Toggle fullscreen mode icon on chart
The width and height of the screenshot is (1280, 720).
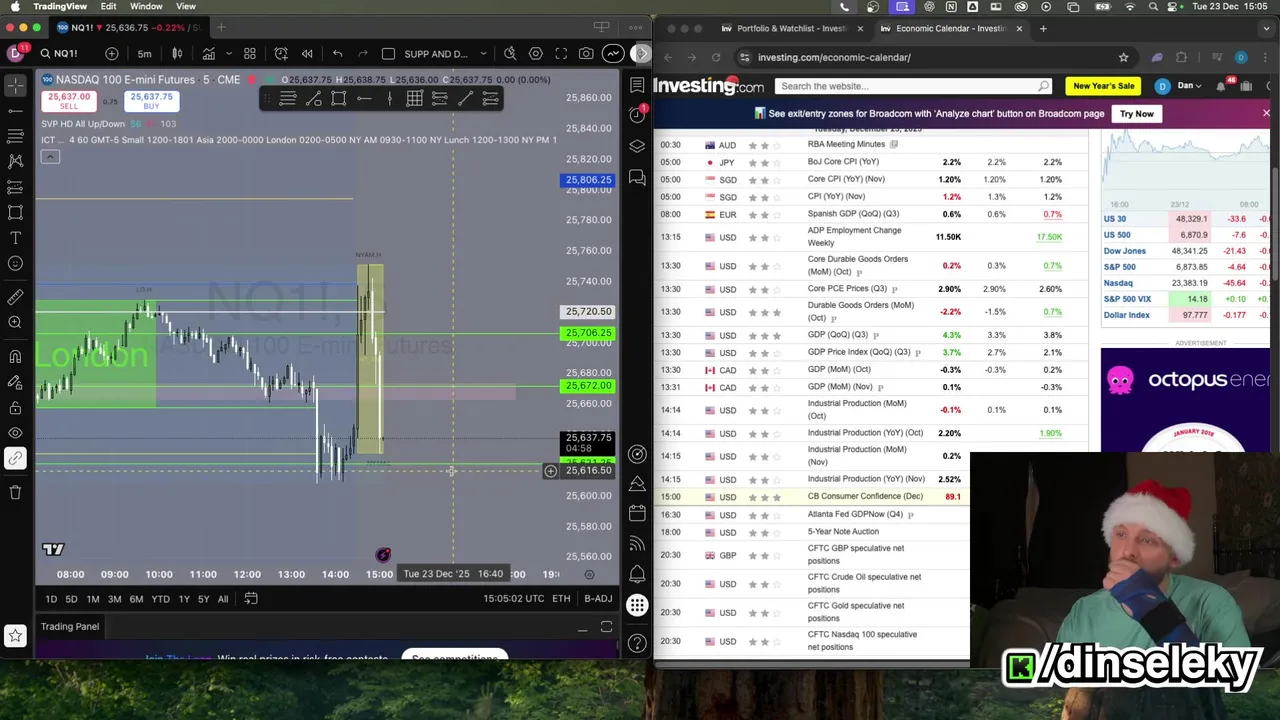click(x=561, y=53)
